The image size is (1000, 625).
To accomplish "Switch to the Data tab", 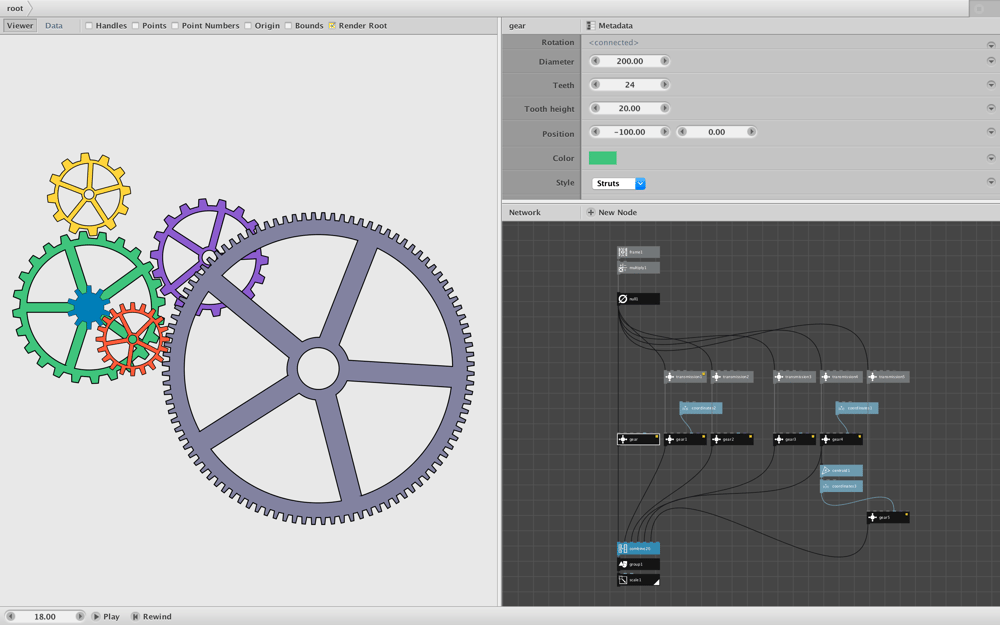I will point(54,26).
